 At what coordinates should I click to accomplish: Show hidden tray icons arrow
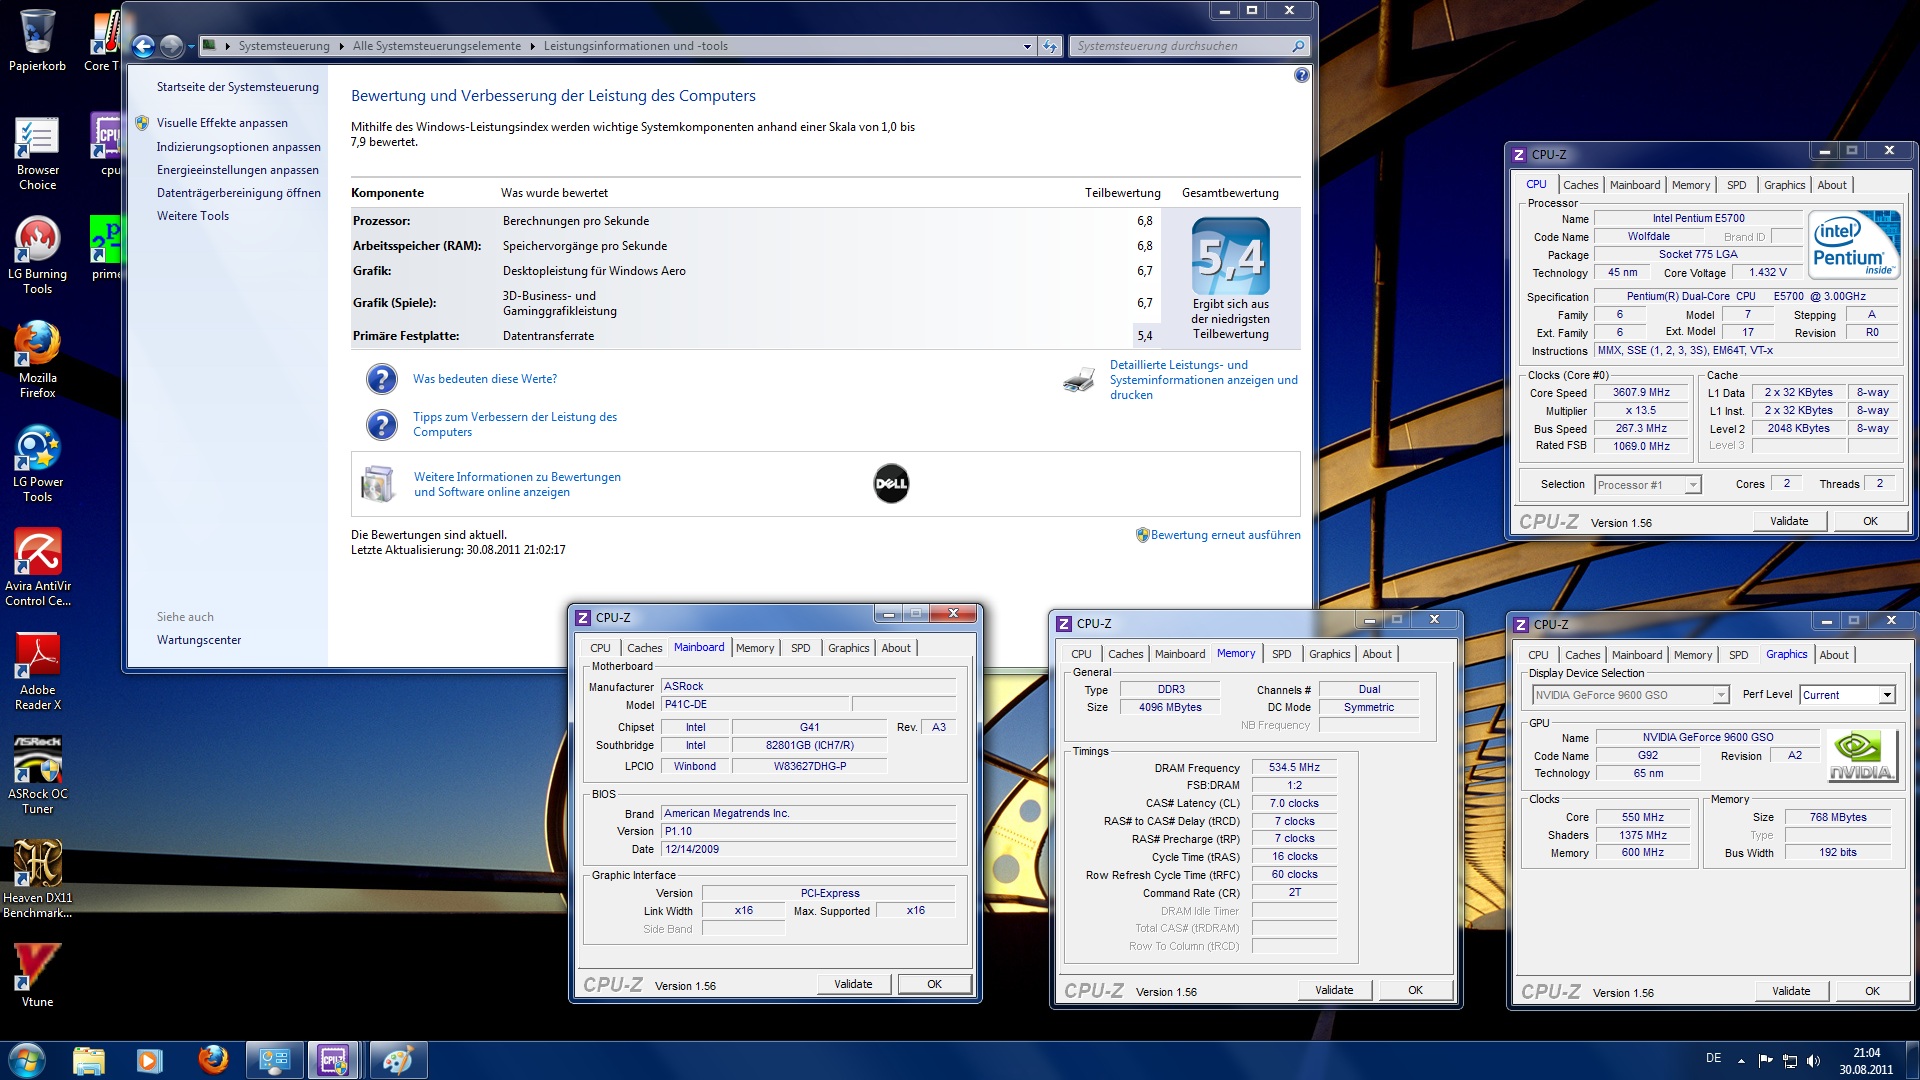[1741, 1060]
